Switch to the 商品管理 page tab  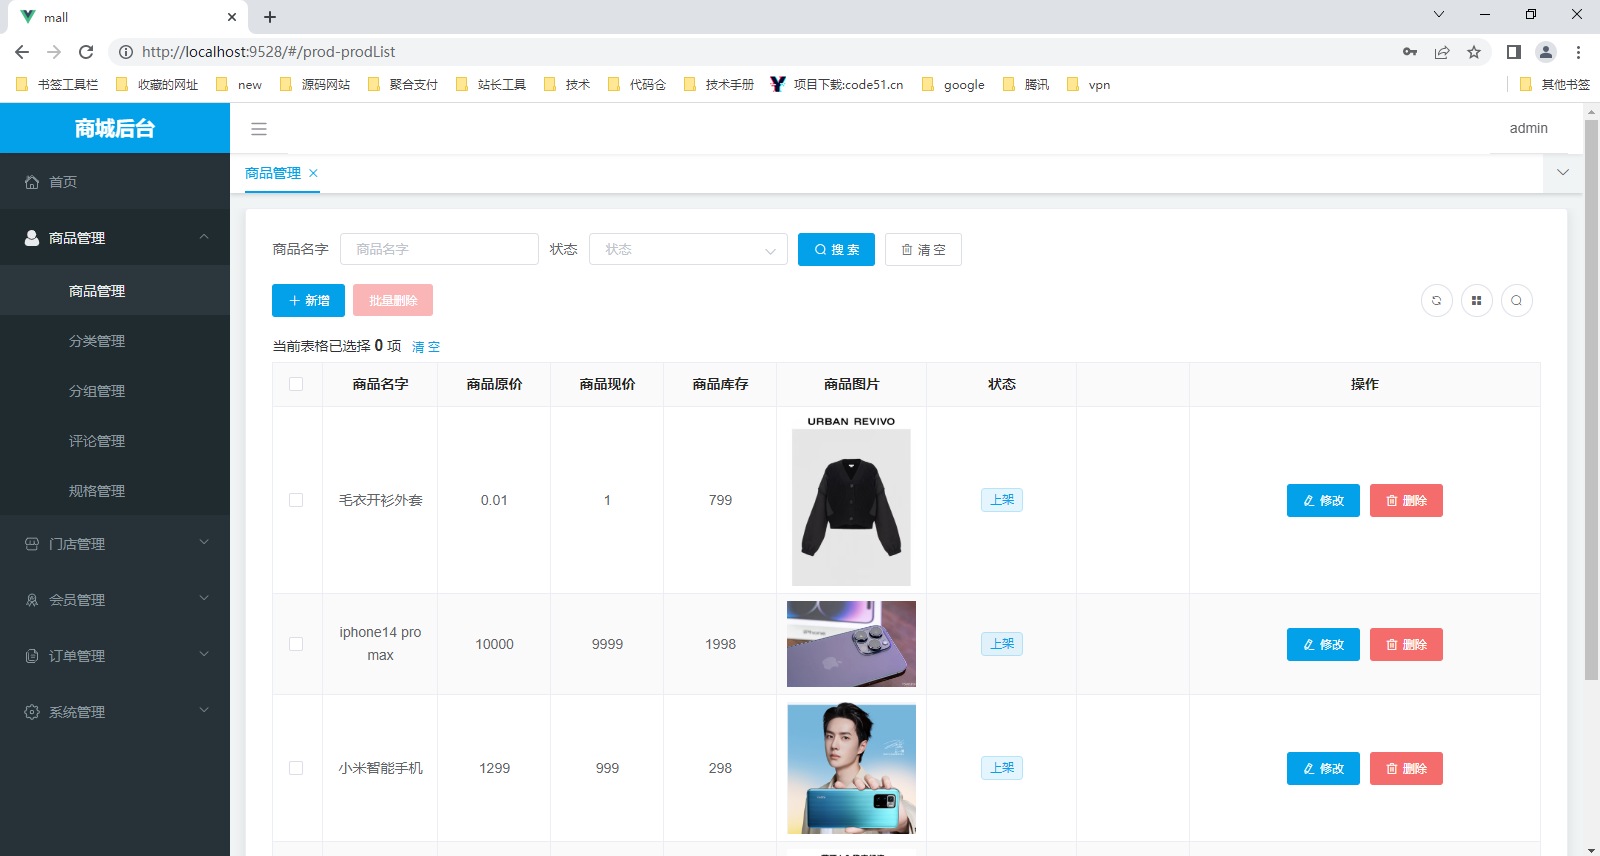[x=272, y=173]
